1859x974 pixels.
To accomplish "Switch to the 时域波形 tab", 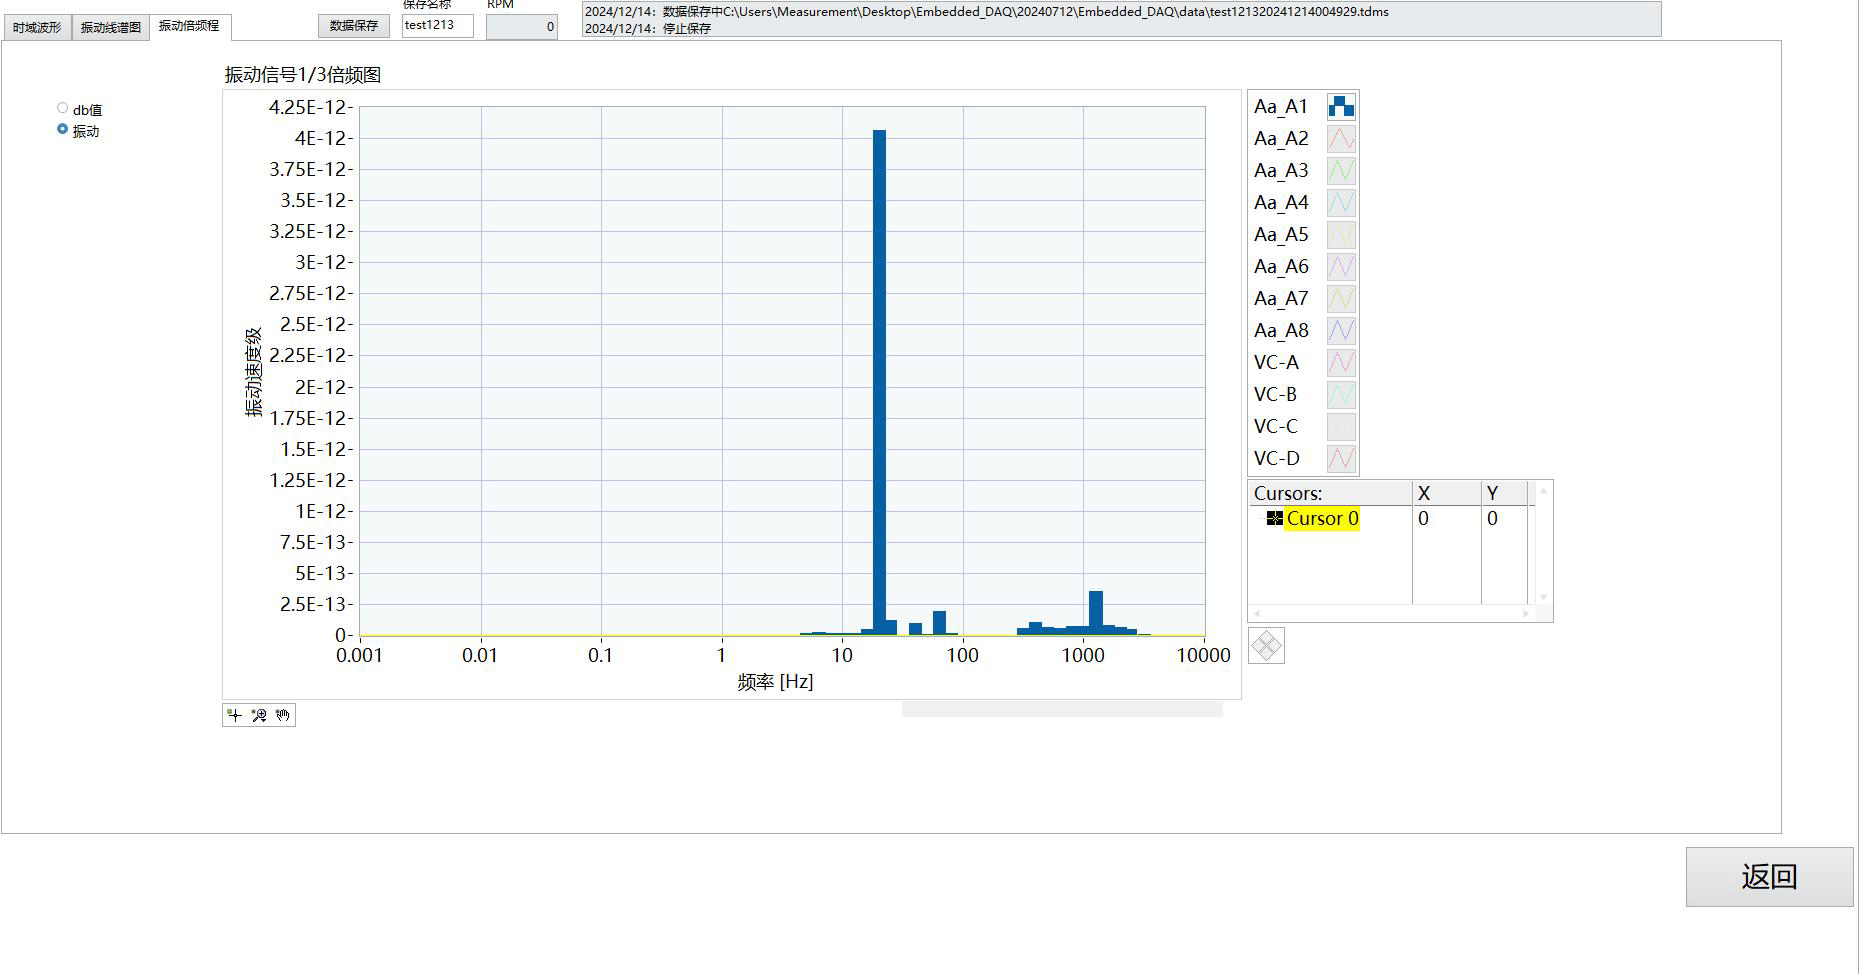I will [x=37, y=27].
